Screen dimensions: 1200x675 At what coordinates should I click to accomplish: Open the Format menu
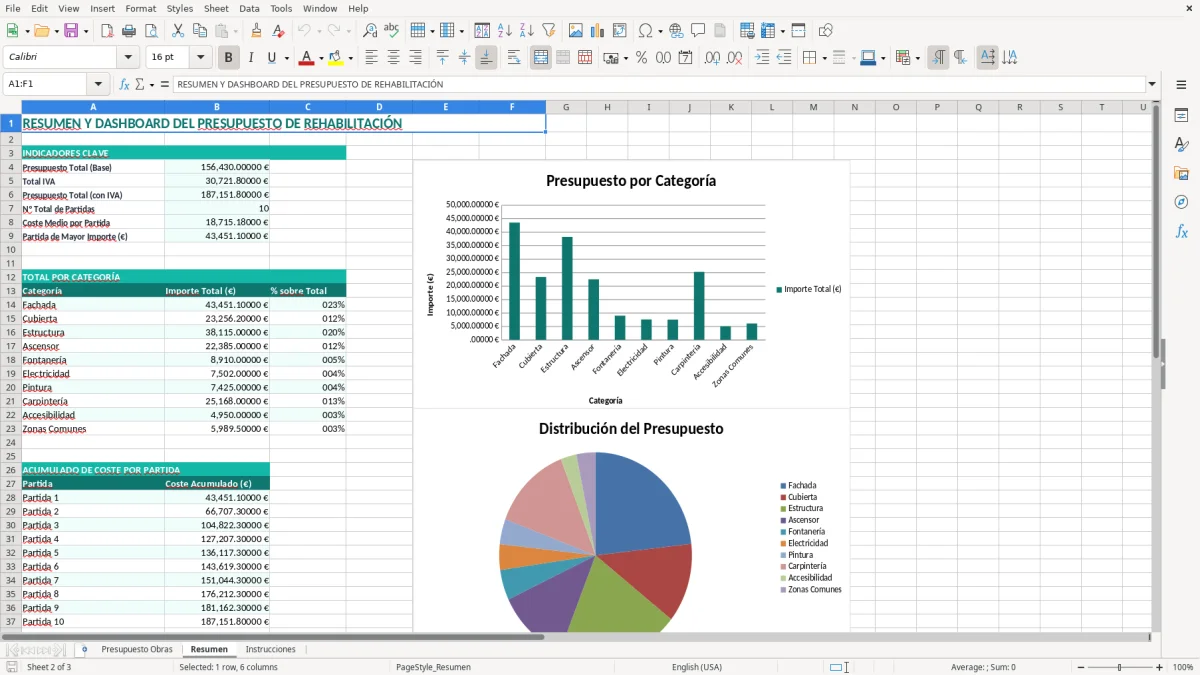[140, 8]
